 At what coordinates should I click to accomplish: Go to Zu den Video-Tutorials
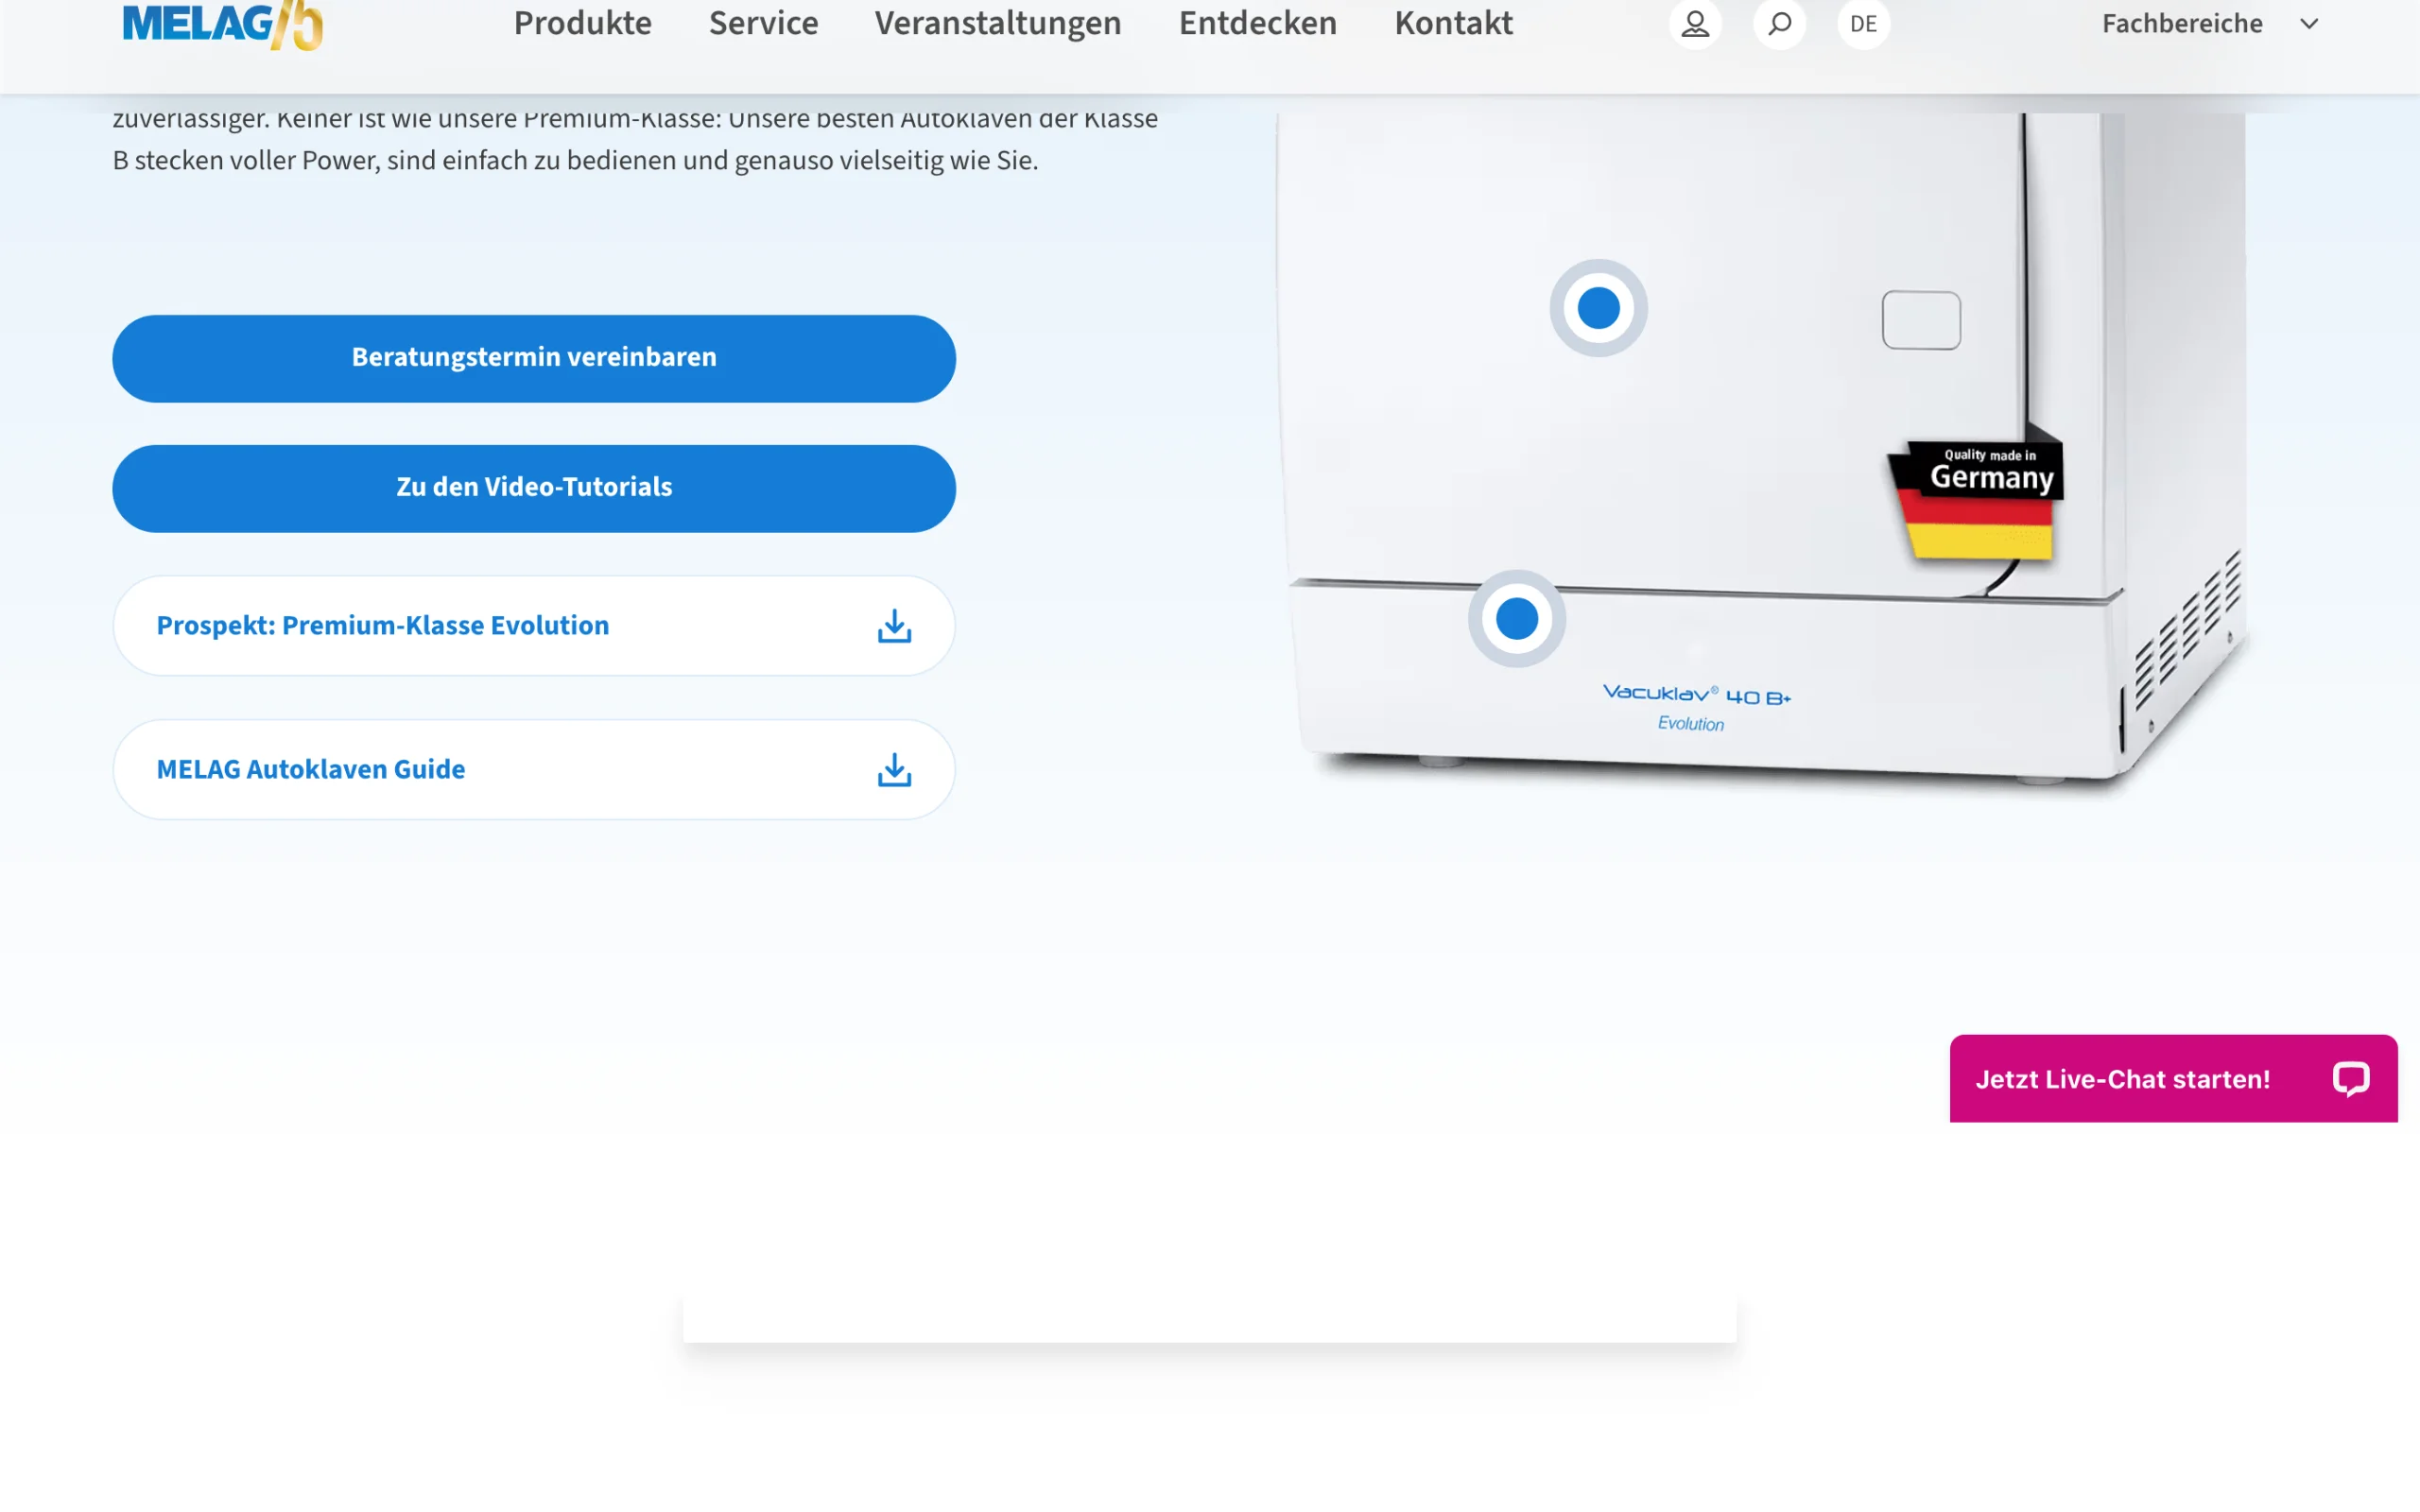pos(534,488)
